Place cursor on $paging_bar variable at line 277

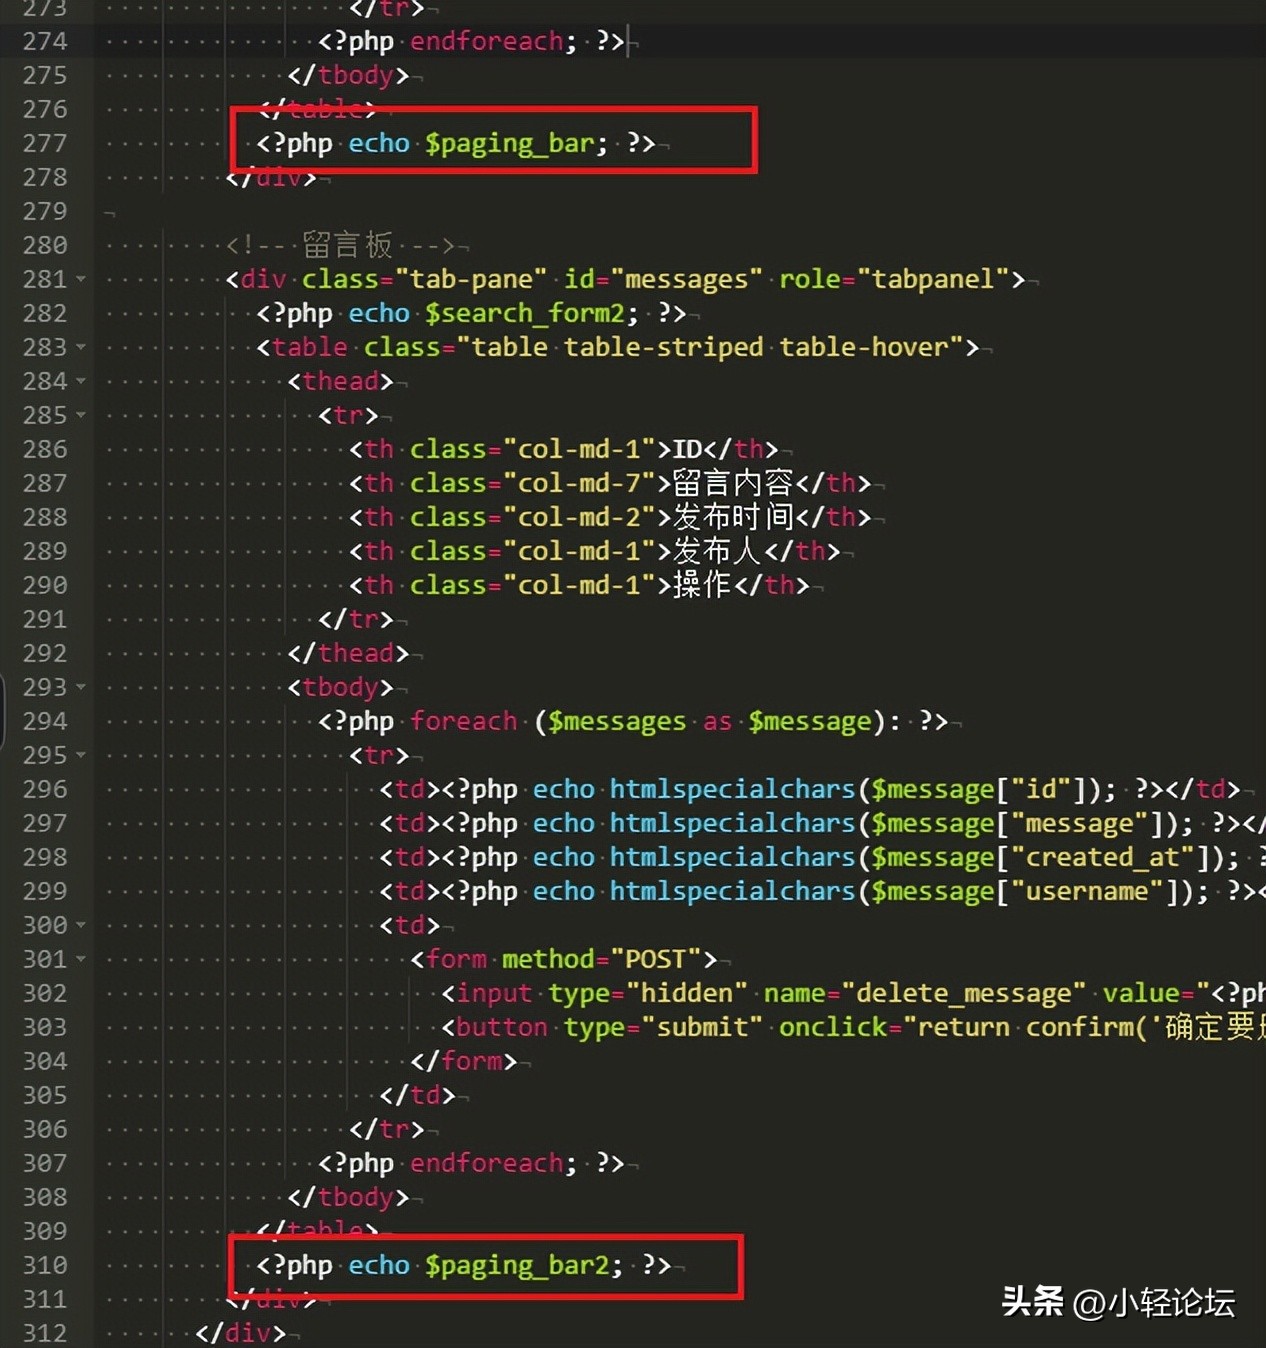(510, 144)
